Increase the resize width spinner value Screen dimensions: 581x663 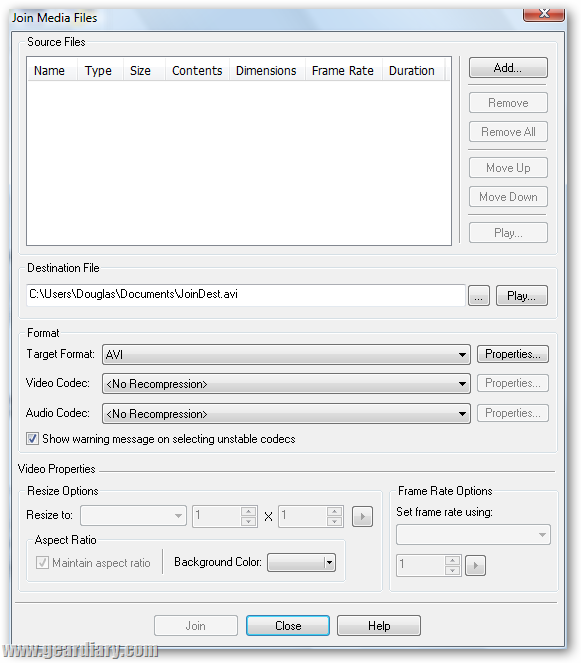click(249, 511)
